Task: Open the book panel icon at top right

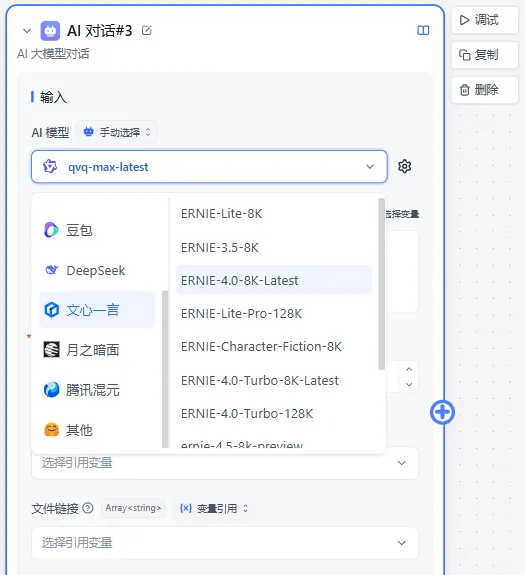Action: pos(423,30)
